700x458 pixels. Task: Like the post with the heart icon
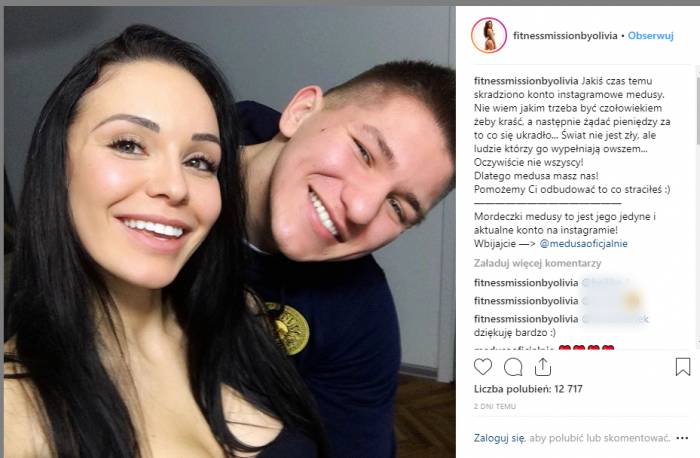(x=483, y=367)
